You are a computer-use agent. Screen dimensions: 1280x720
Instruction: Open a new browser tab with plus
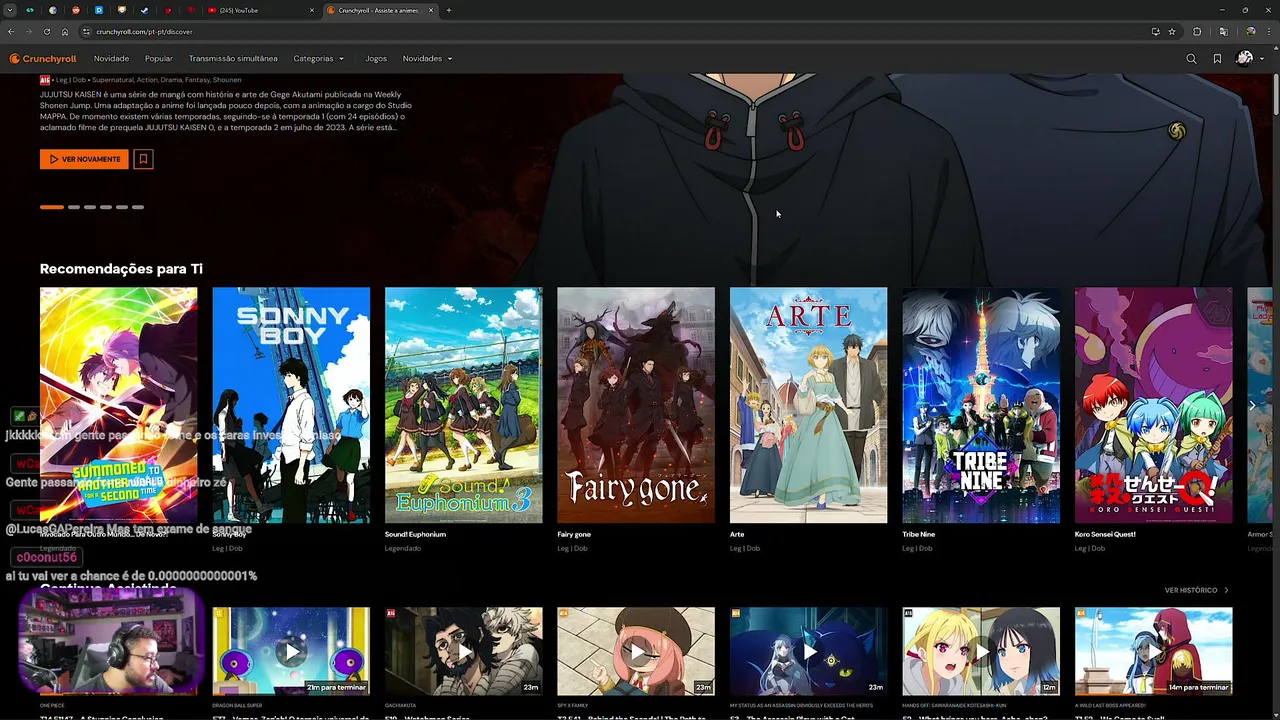448,10
